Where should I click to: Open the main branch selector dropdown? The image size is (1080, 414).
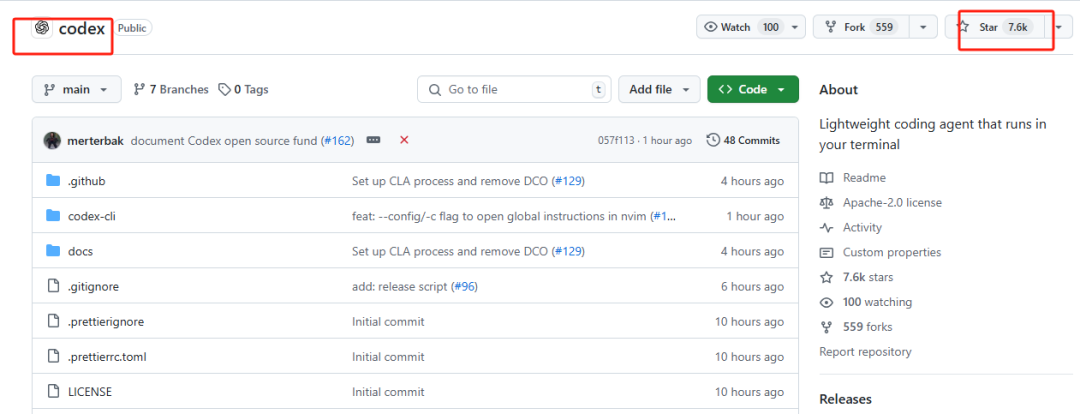pos(76,90)
